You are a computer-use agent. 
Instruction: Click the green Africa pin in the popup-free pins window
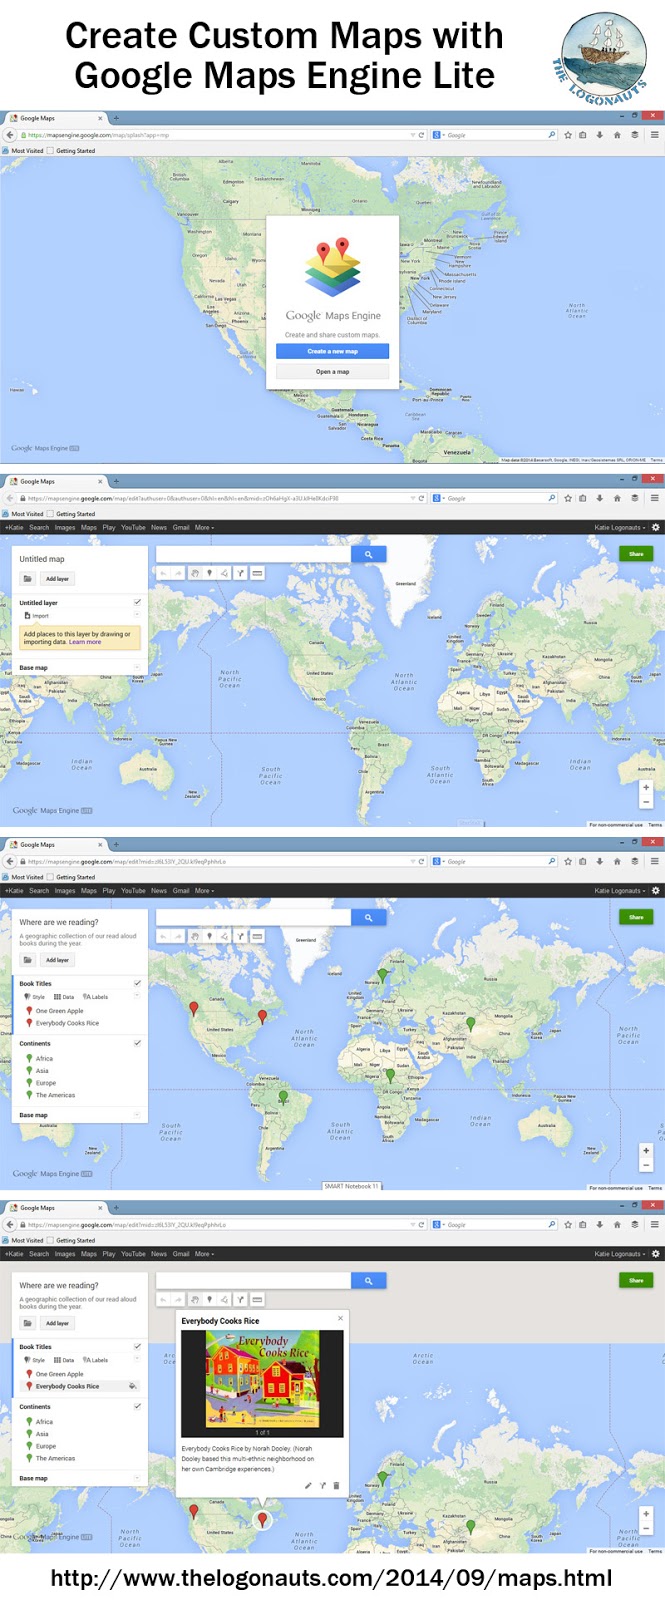pos(389,1075)
